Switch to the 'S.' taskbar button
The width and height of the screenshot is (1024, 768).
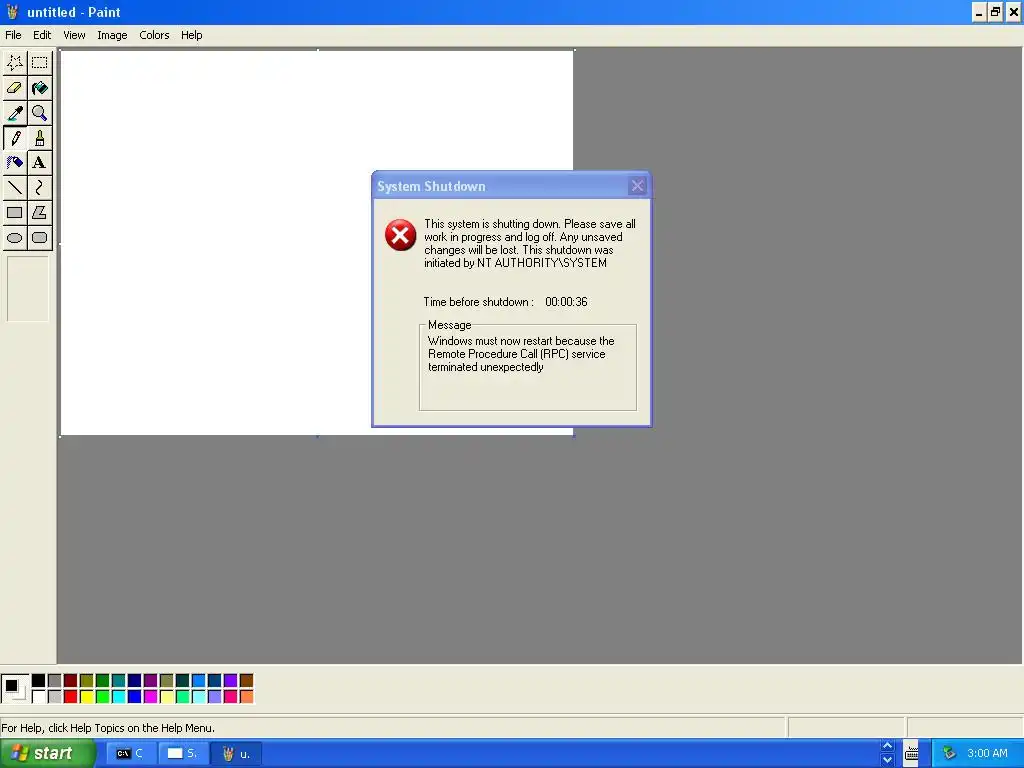pyautogui.click(x=182, y=754)
